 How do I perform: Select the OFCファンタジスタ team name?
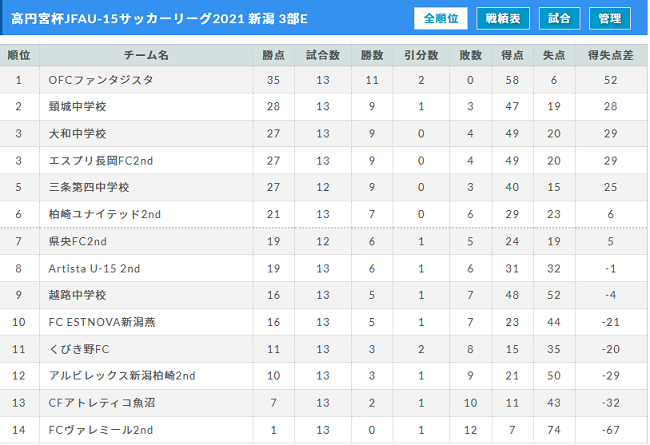point(101,80)
